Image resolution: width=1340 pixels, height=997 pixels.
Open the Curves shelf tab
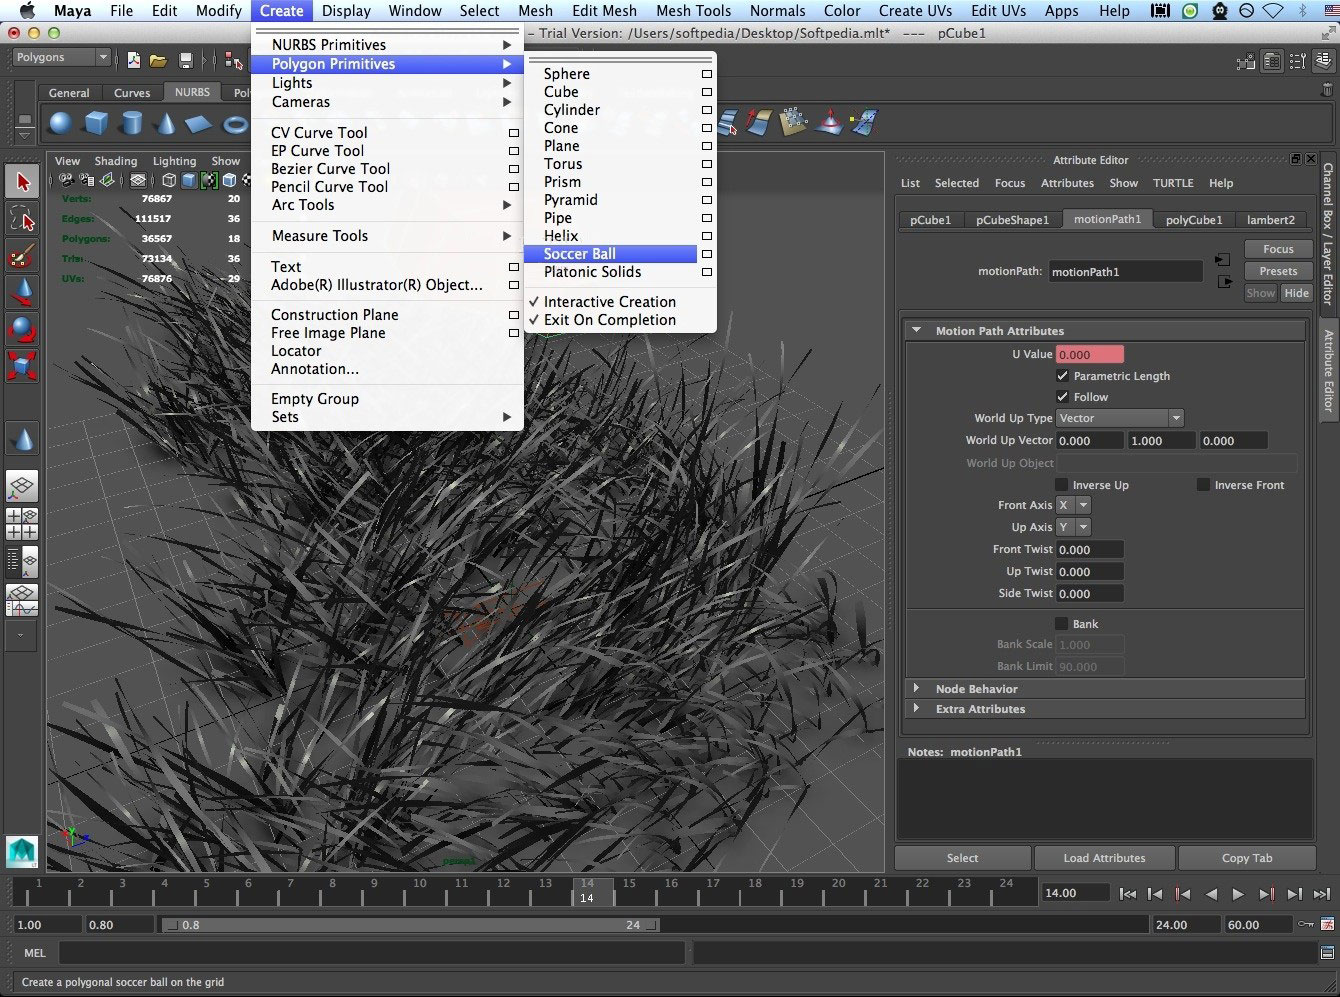pos(132,93)
